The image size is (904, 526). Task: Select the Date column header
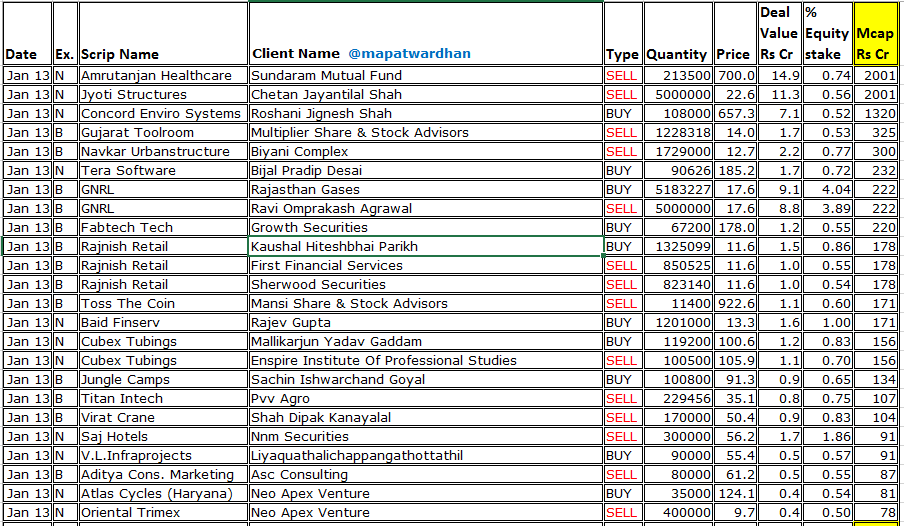click(x=28, y=33)
